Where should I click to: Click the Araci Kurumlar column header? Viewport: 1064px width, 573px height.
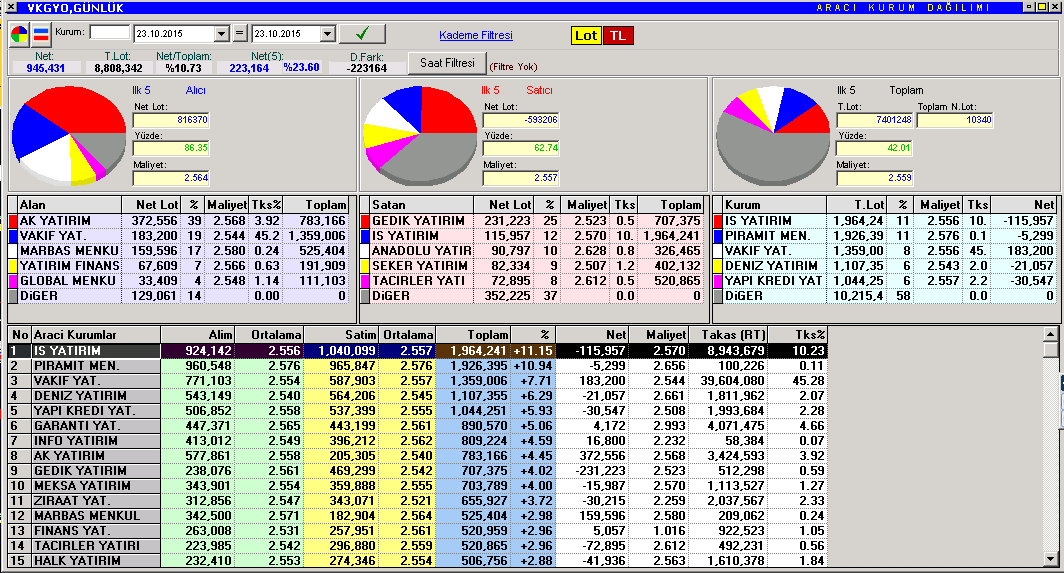pyautogui.click(x=96, y=335)
